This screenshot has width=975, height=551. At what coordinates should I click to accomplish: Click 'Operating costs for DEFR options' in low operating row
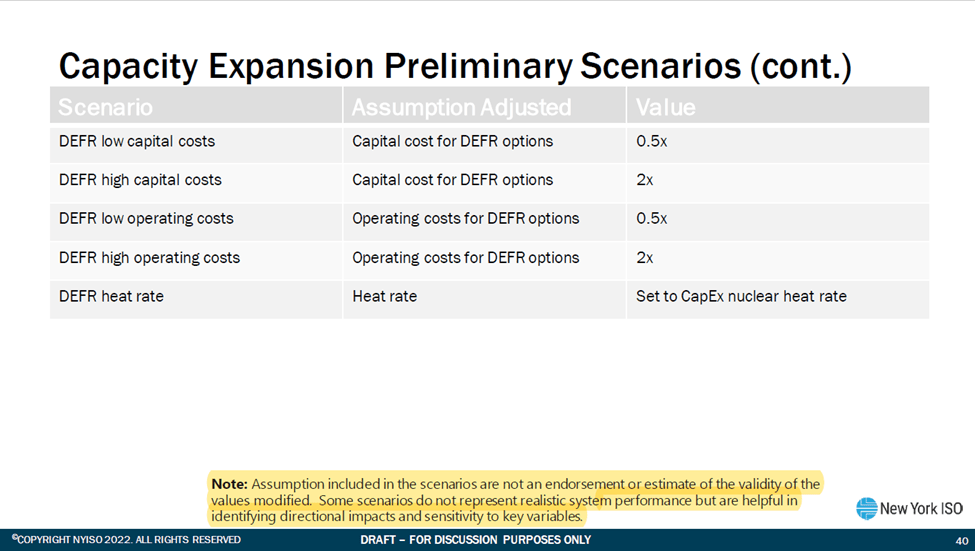[x=465, y=218]
